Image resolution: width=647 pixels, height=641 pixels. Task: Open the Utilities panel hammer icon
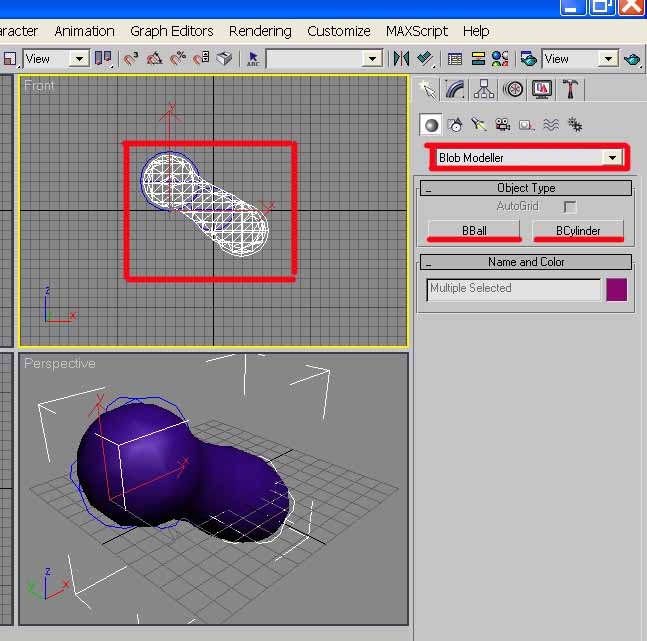pos(570,90)
